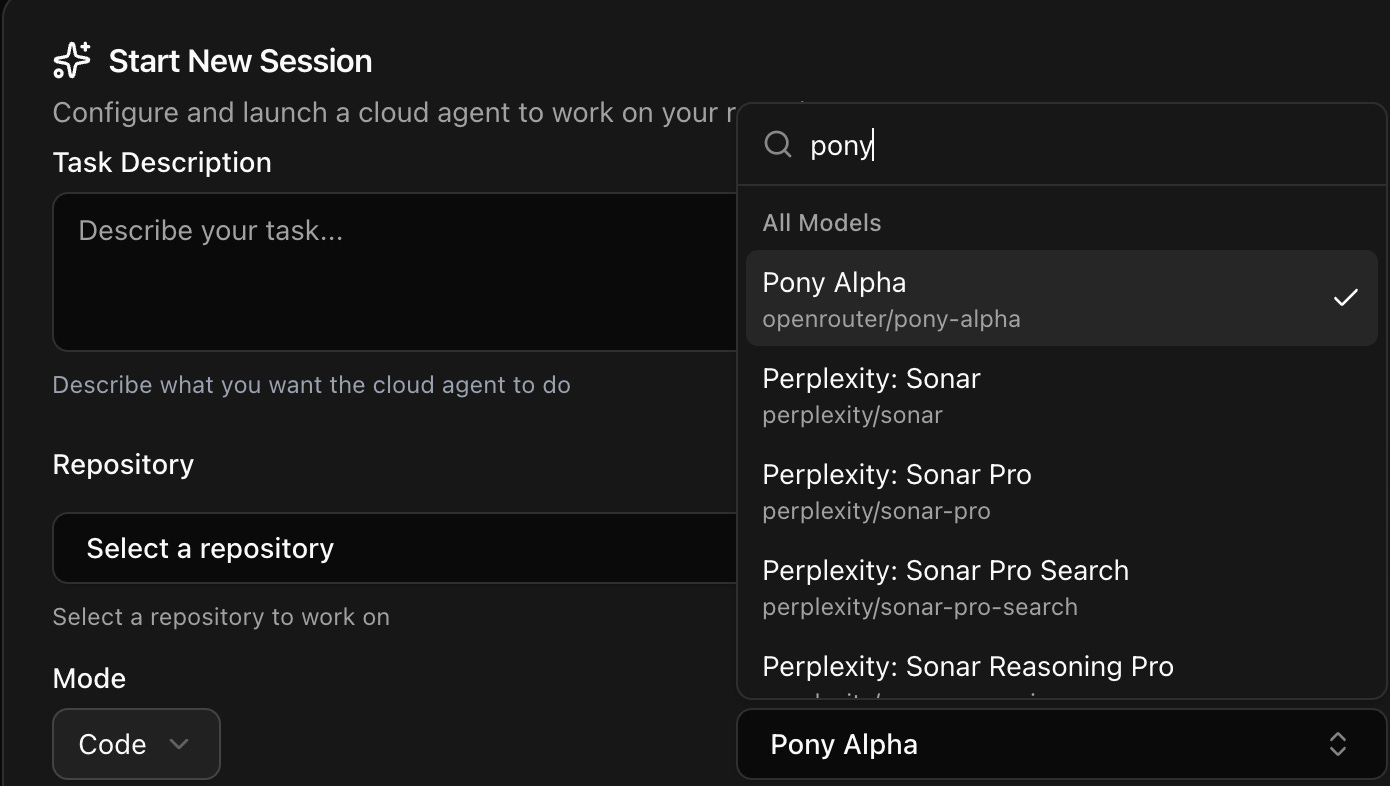The image size is (1390, 786).
Task: Click the Repository field label
Action: click(123, 465)
